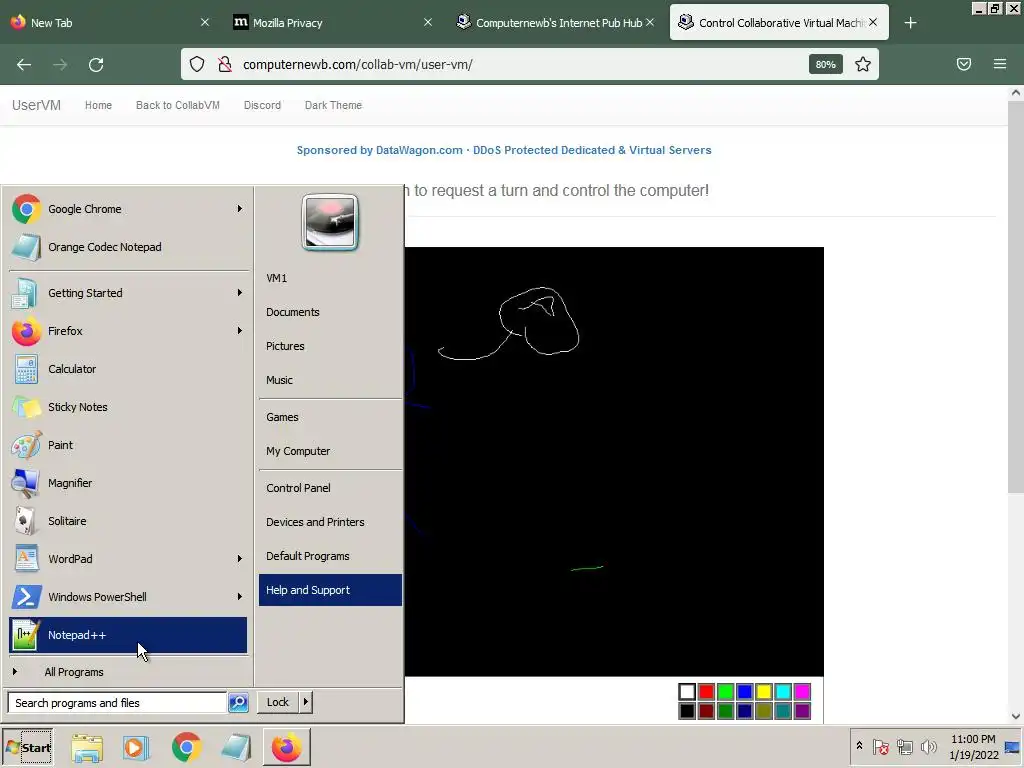
Task: Open the notepad icon on taskbar
Action: (236, 747)
